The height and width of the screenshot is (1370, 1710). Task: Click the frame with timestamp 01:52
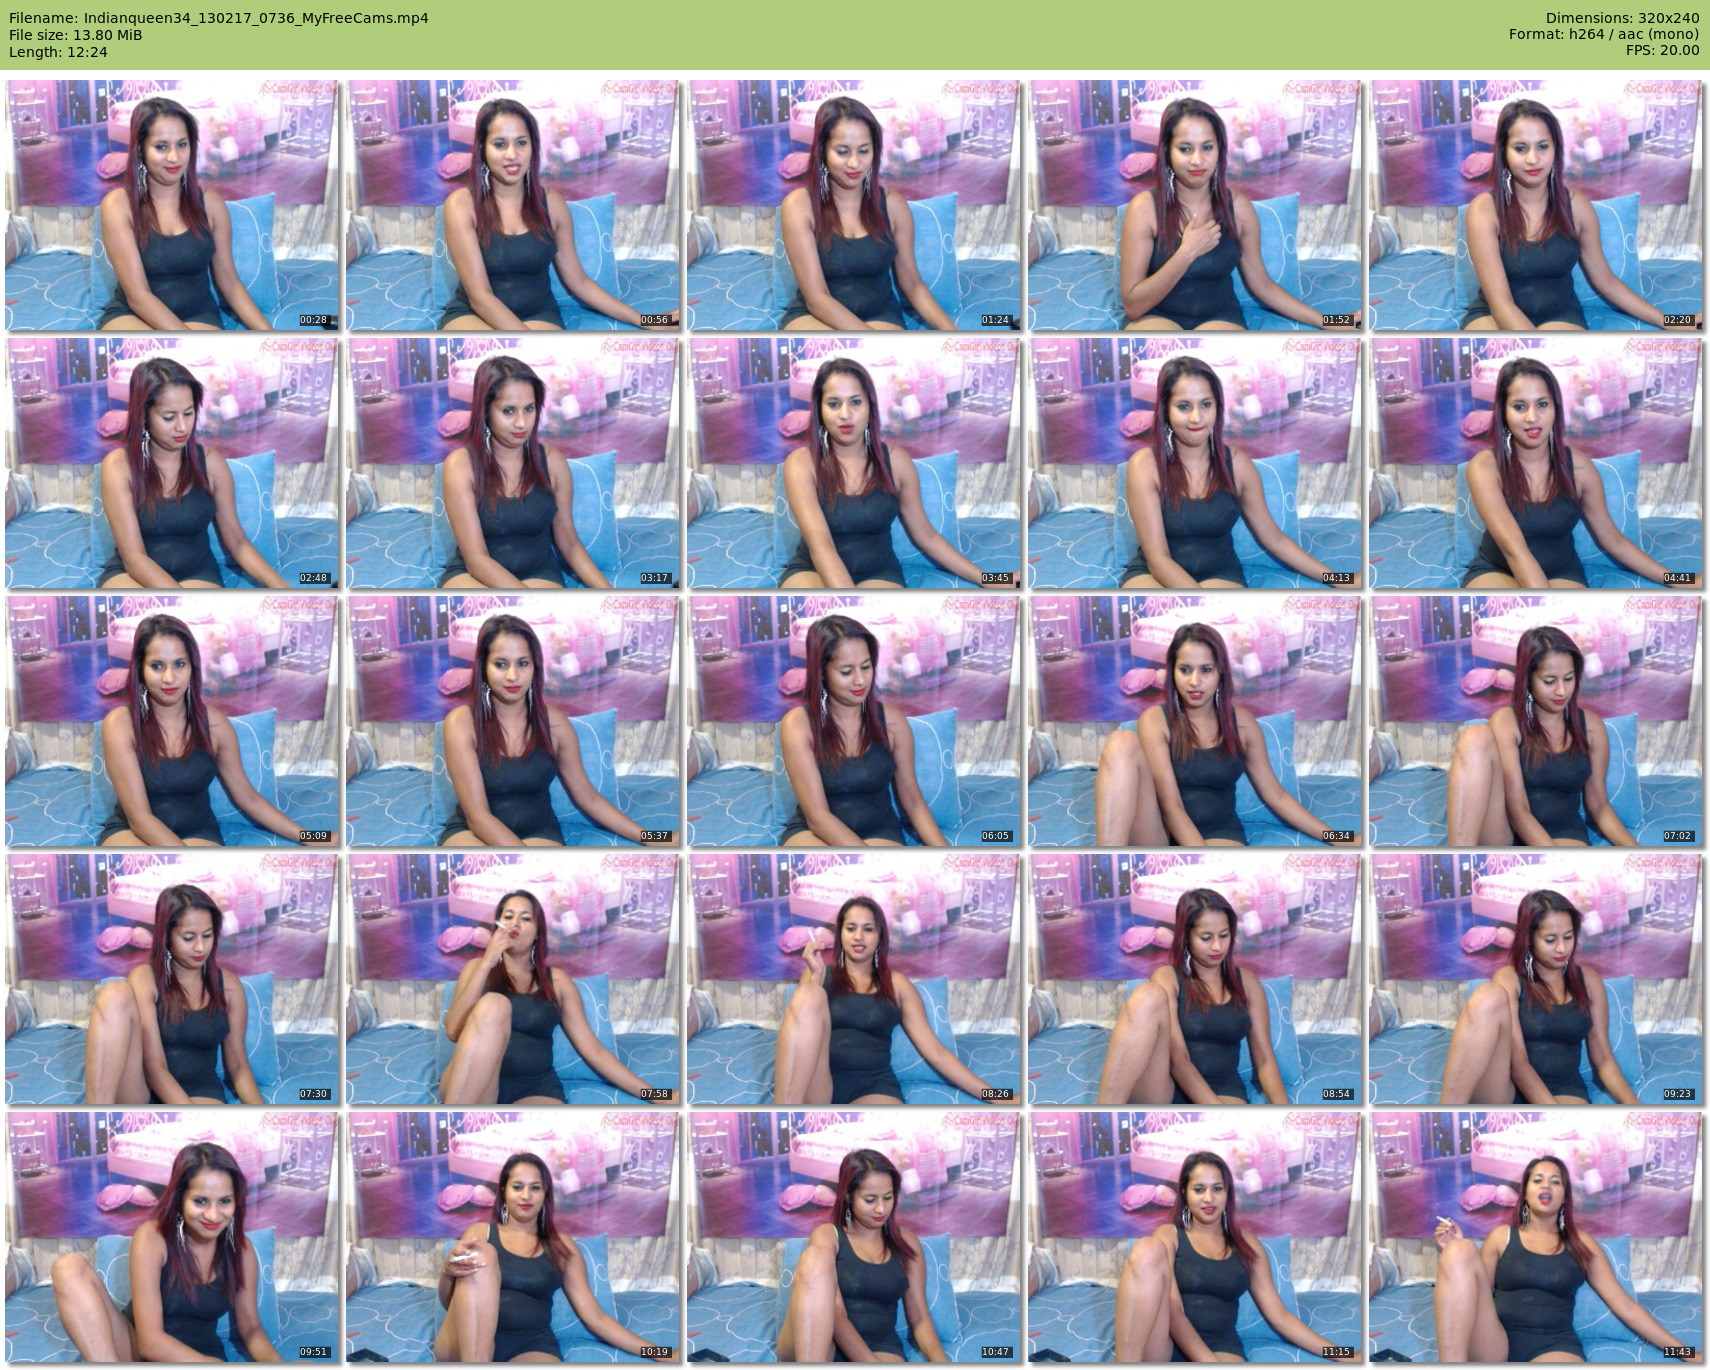1195,205
